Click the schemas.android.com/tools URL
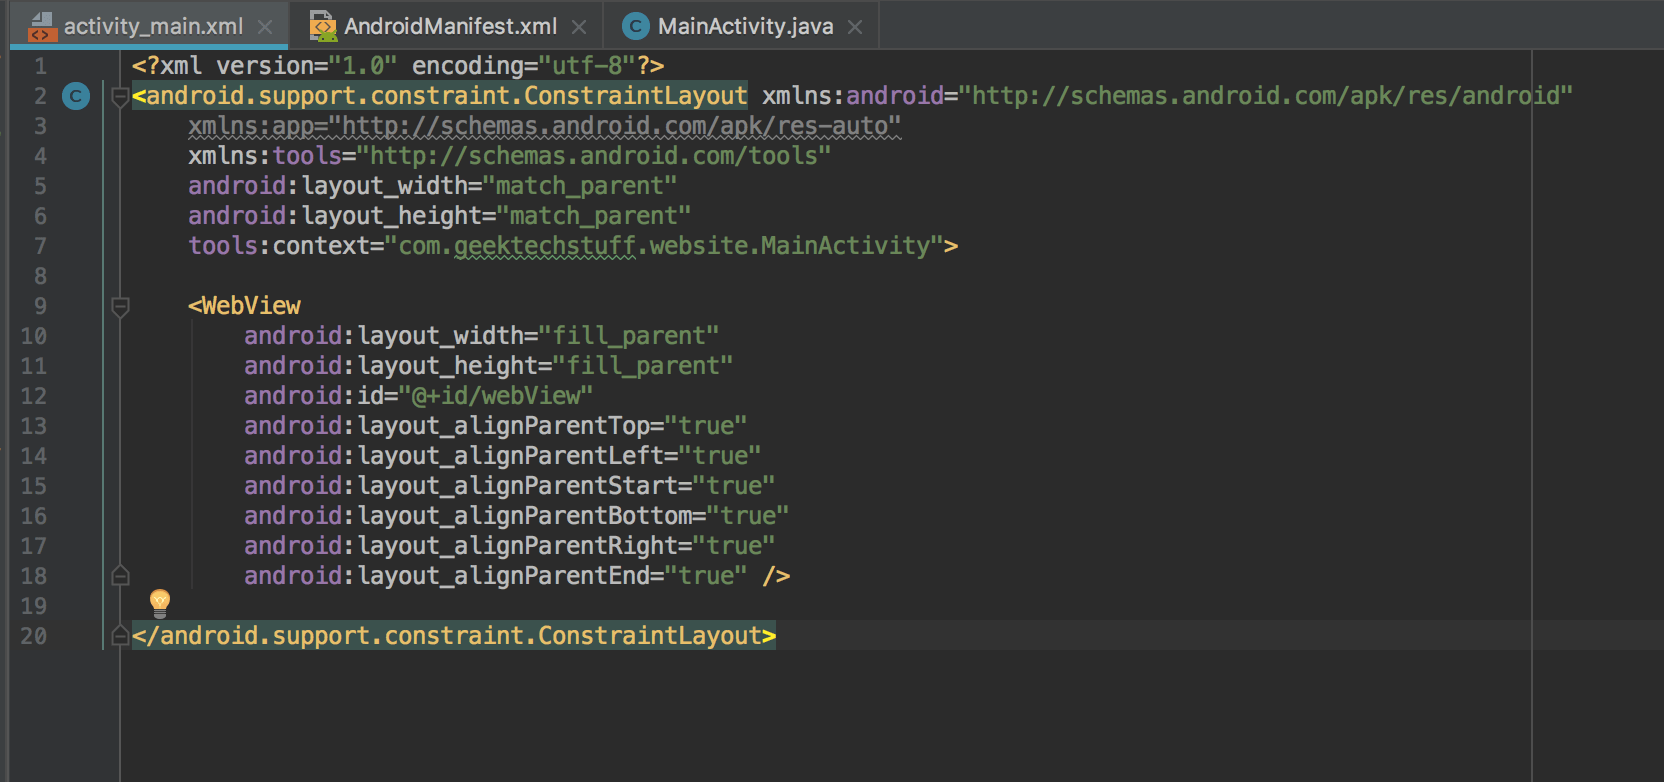The width and height of the screenshot is (1664, 782). point(599,156)
